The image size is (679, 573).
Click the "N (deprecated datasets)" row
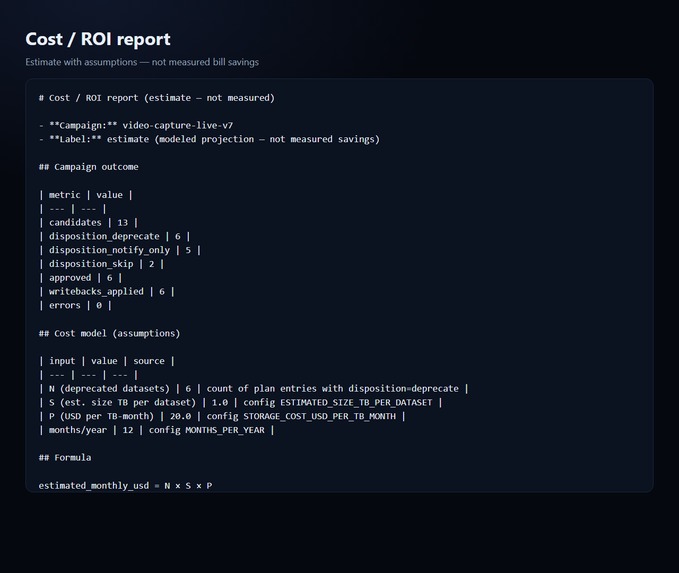(254, 389)
